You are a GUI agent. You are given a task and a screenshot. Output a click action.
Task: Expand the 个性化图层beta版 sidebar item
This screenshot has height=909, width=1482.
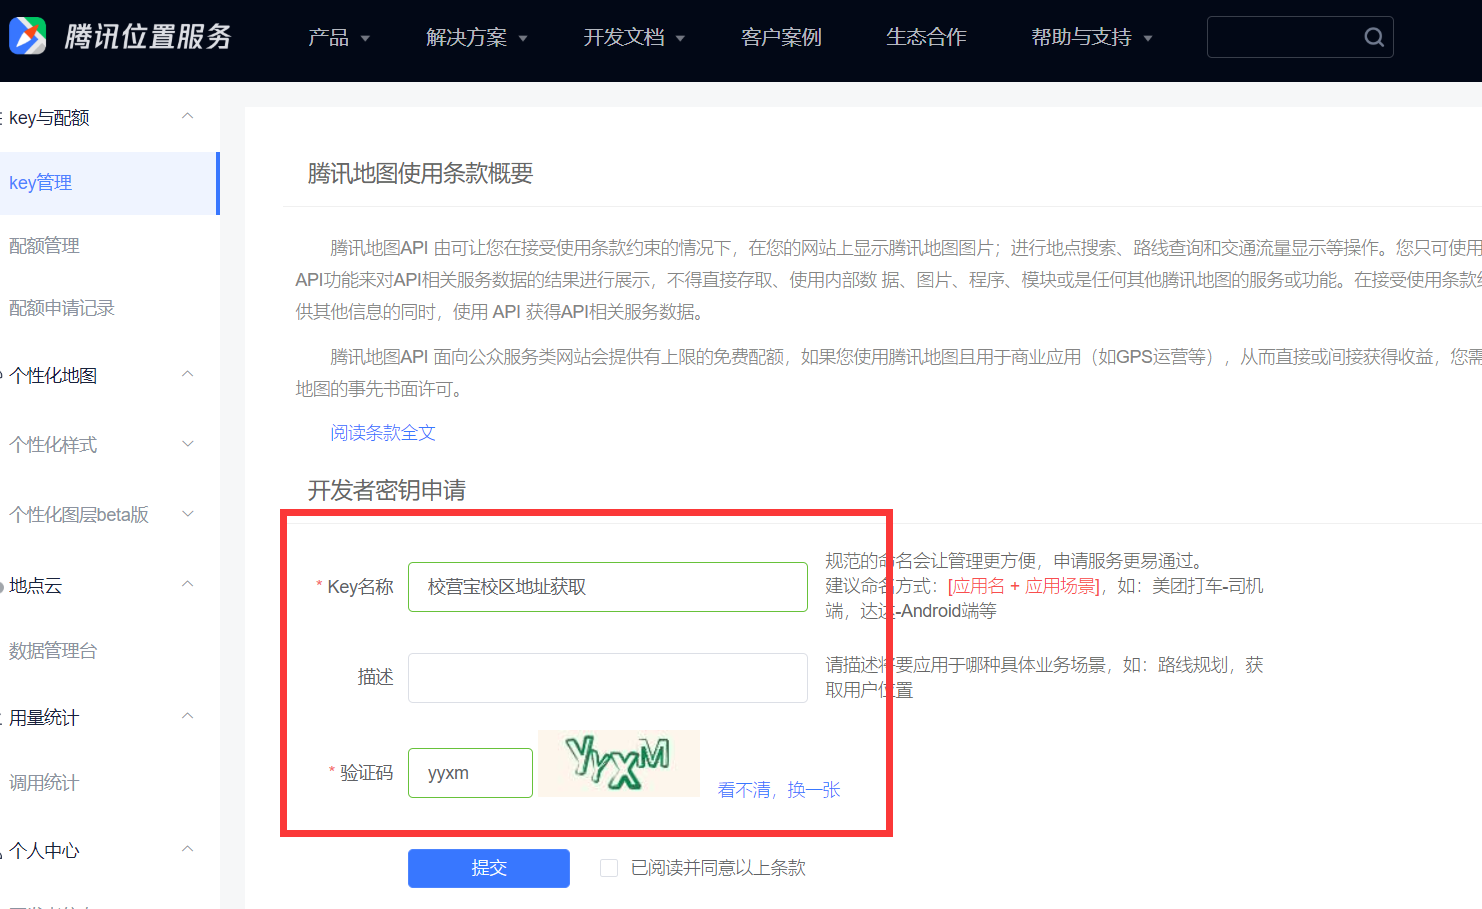pos(187,514)
